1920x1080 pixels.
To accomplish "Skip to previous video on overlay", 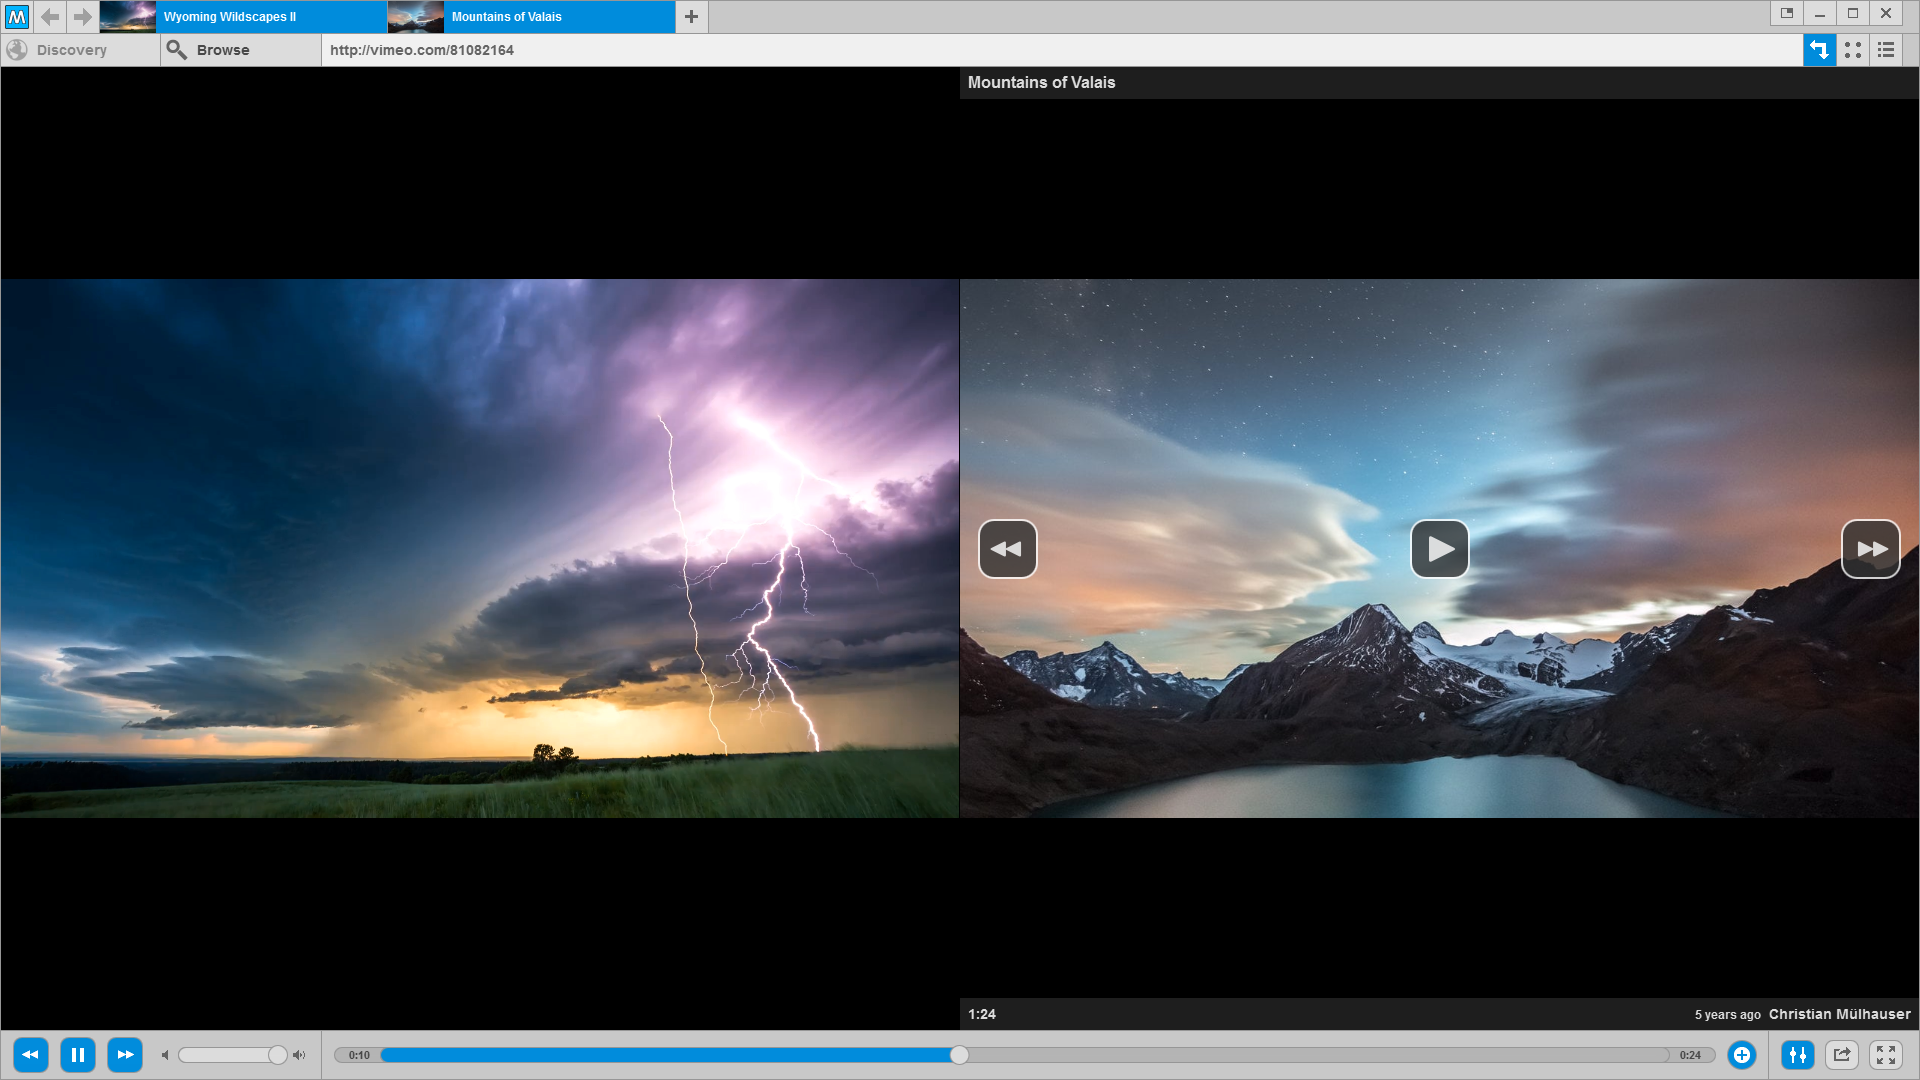I will coord(1007,549).
